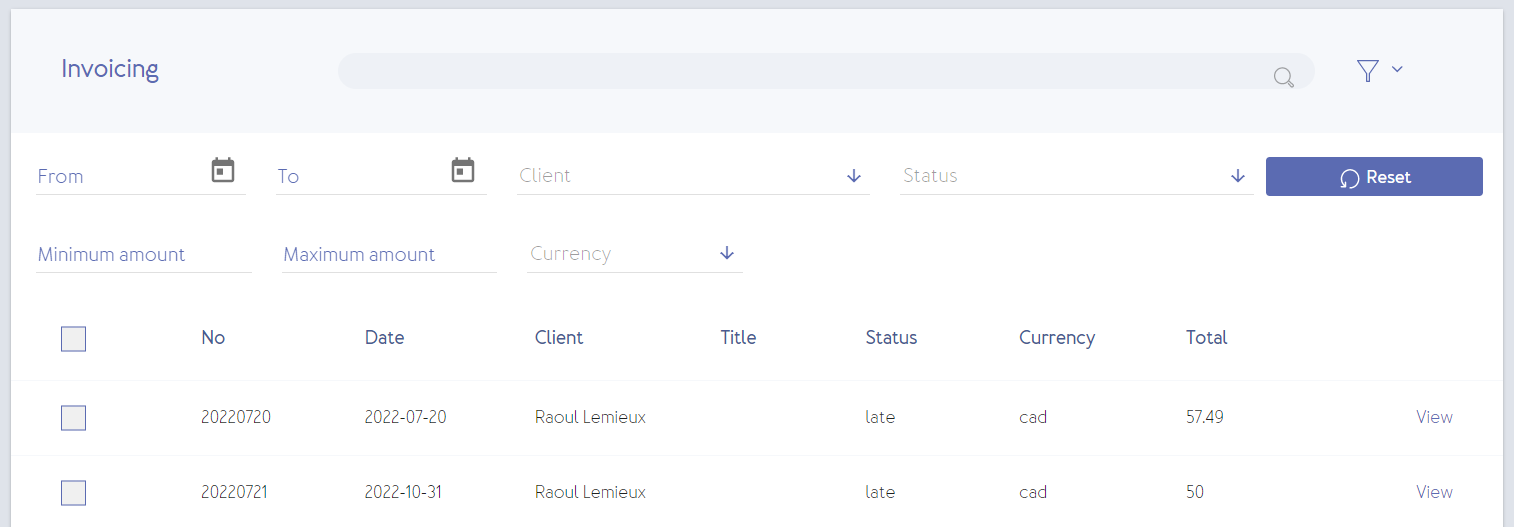
Task: Toggle the select-all header checkbox
Action: tap(73, 339)
